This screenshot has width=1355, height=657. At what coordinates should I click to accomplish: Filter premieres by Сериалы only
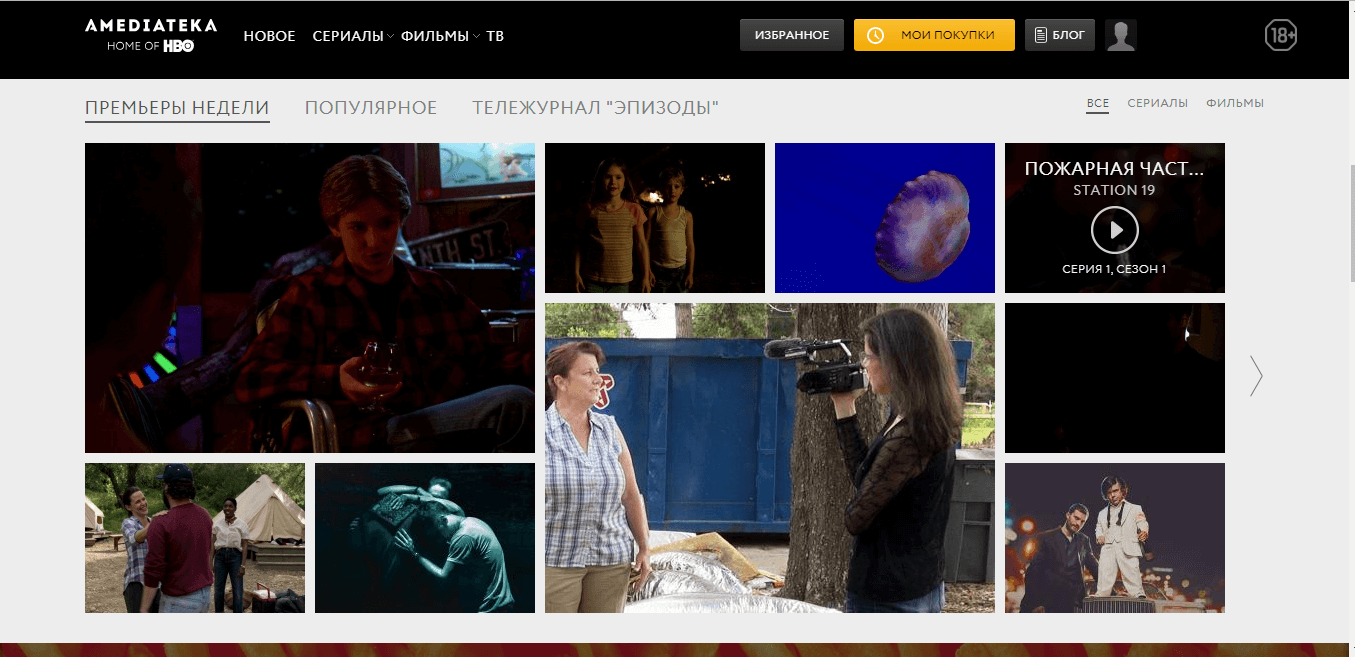pos(1157,103)
